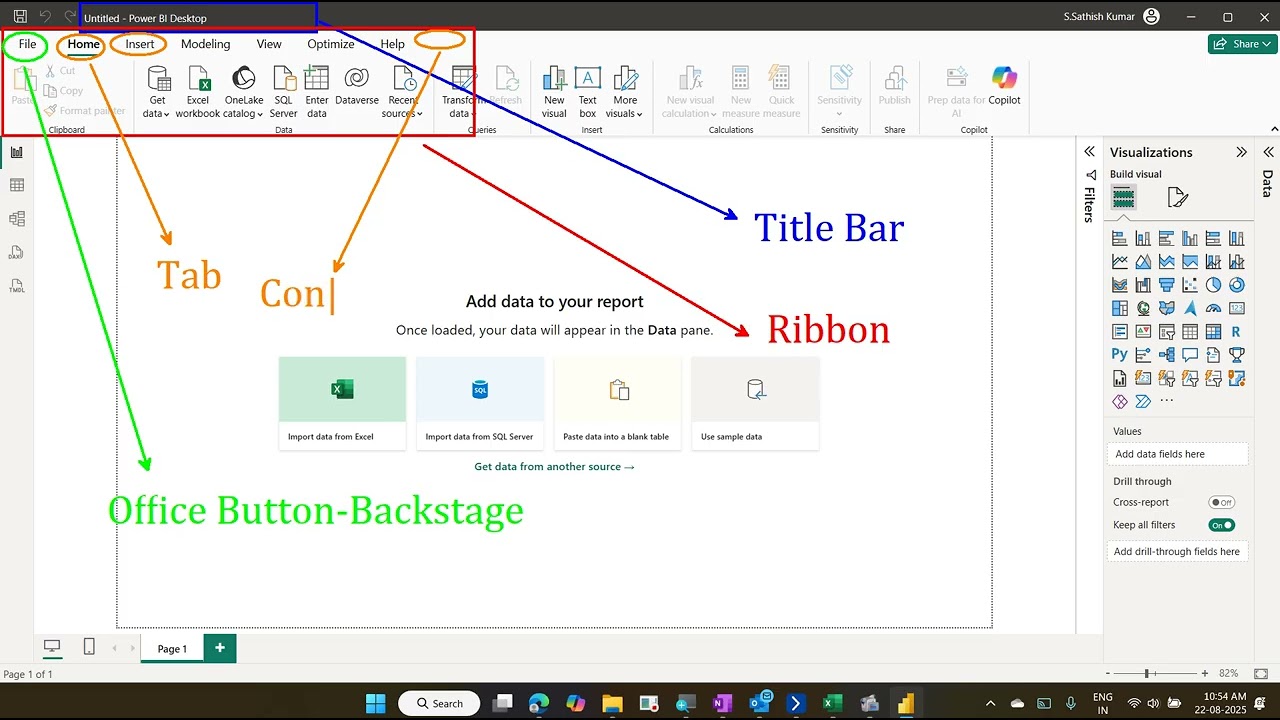
Task: Select the Funnel chart visual
Action: 1167,285
